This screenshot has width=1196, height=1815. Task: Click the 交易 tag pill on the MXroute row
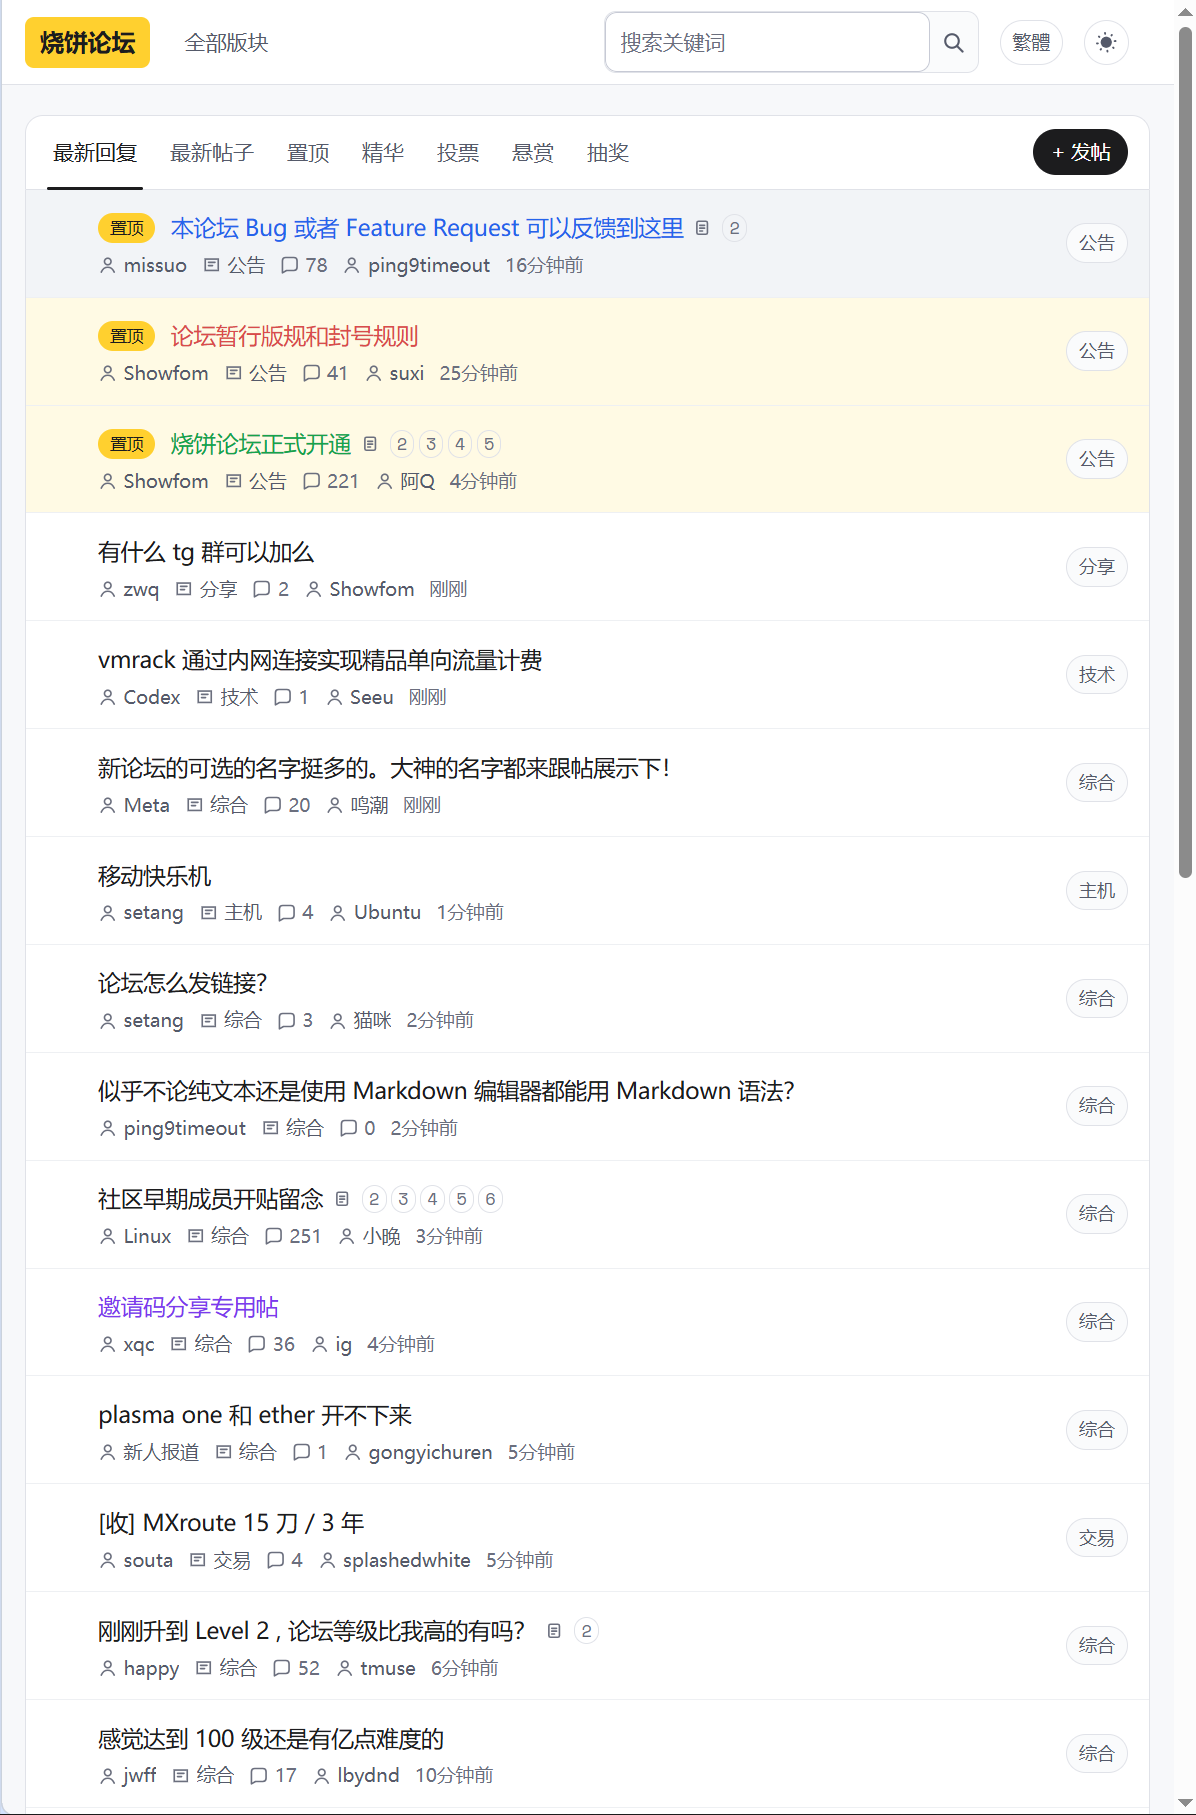(1097, 1538)
